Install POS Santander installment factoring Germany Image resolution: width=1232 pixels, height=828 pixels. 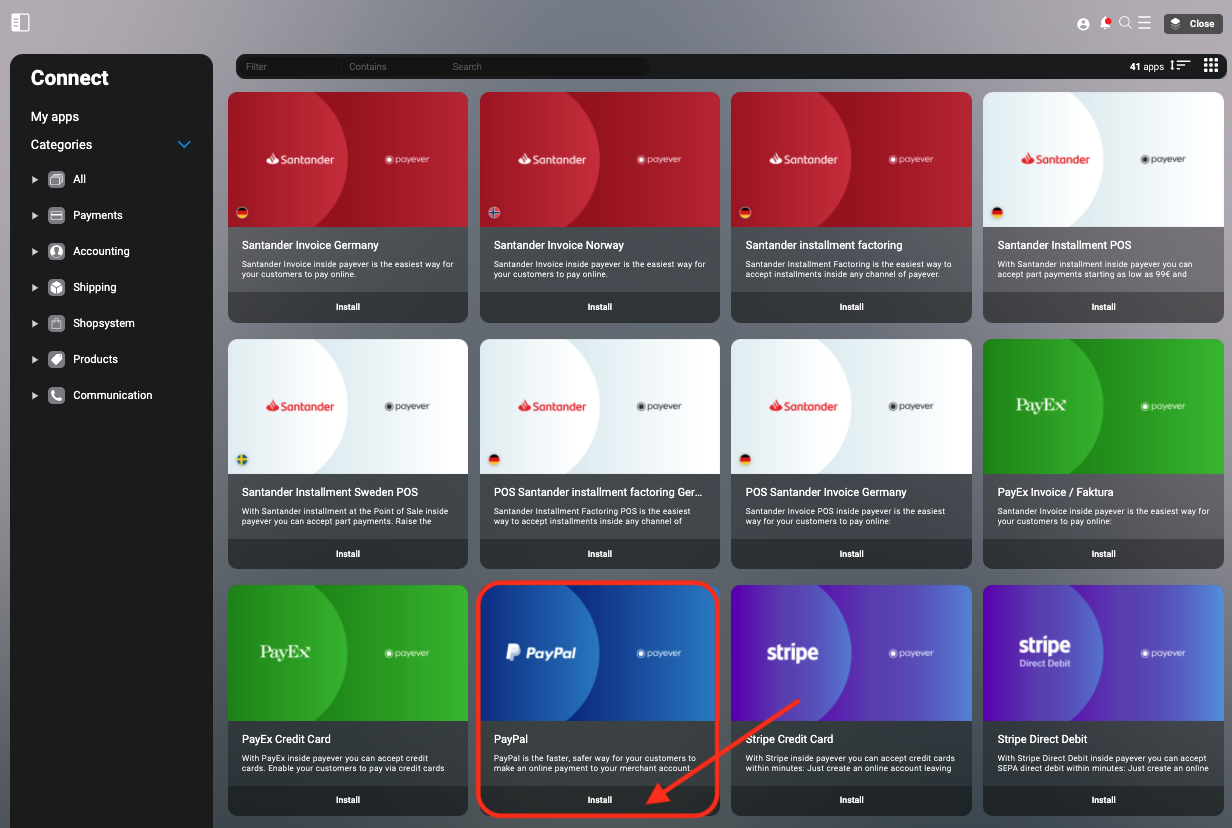[600, 554]
